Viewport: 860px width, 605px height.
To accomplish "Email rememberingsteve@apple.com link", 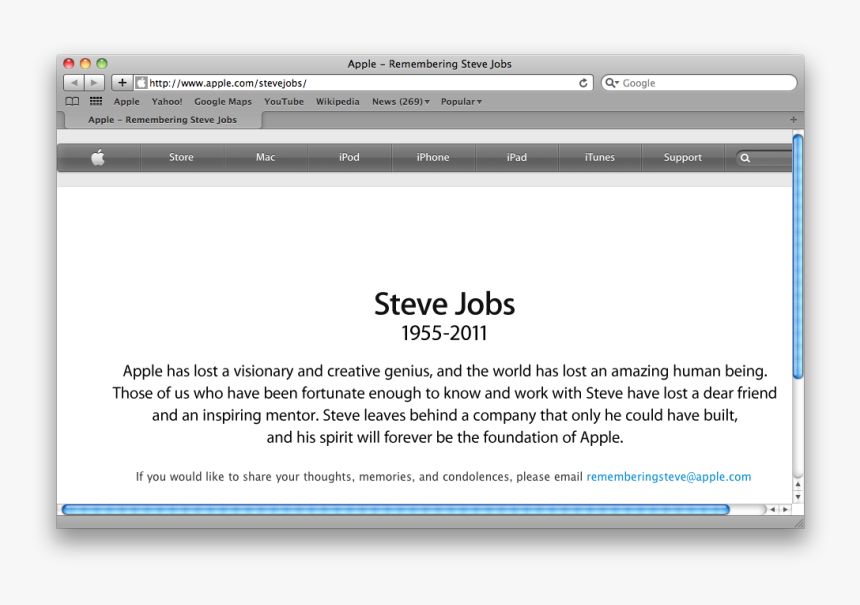I will click(669, 477).
